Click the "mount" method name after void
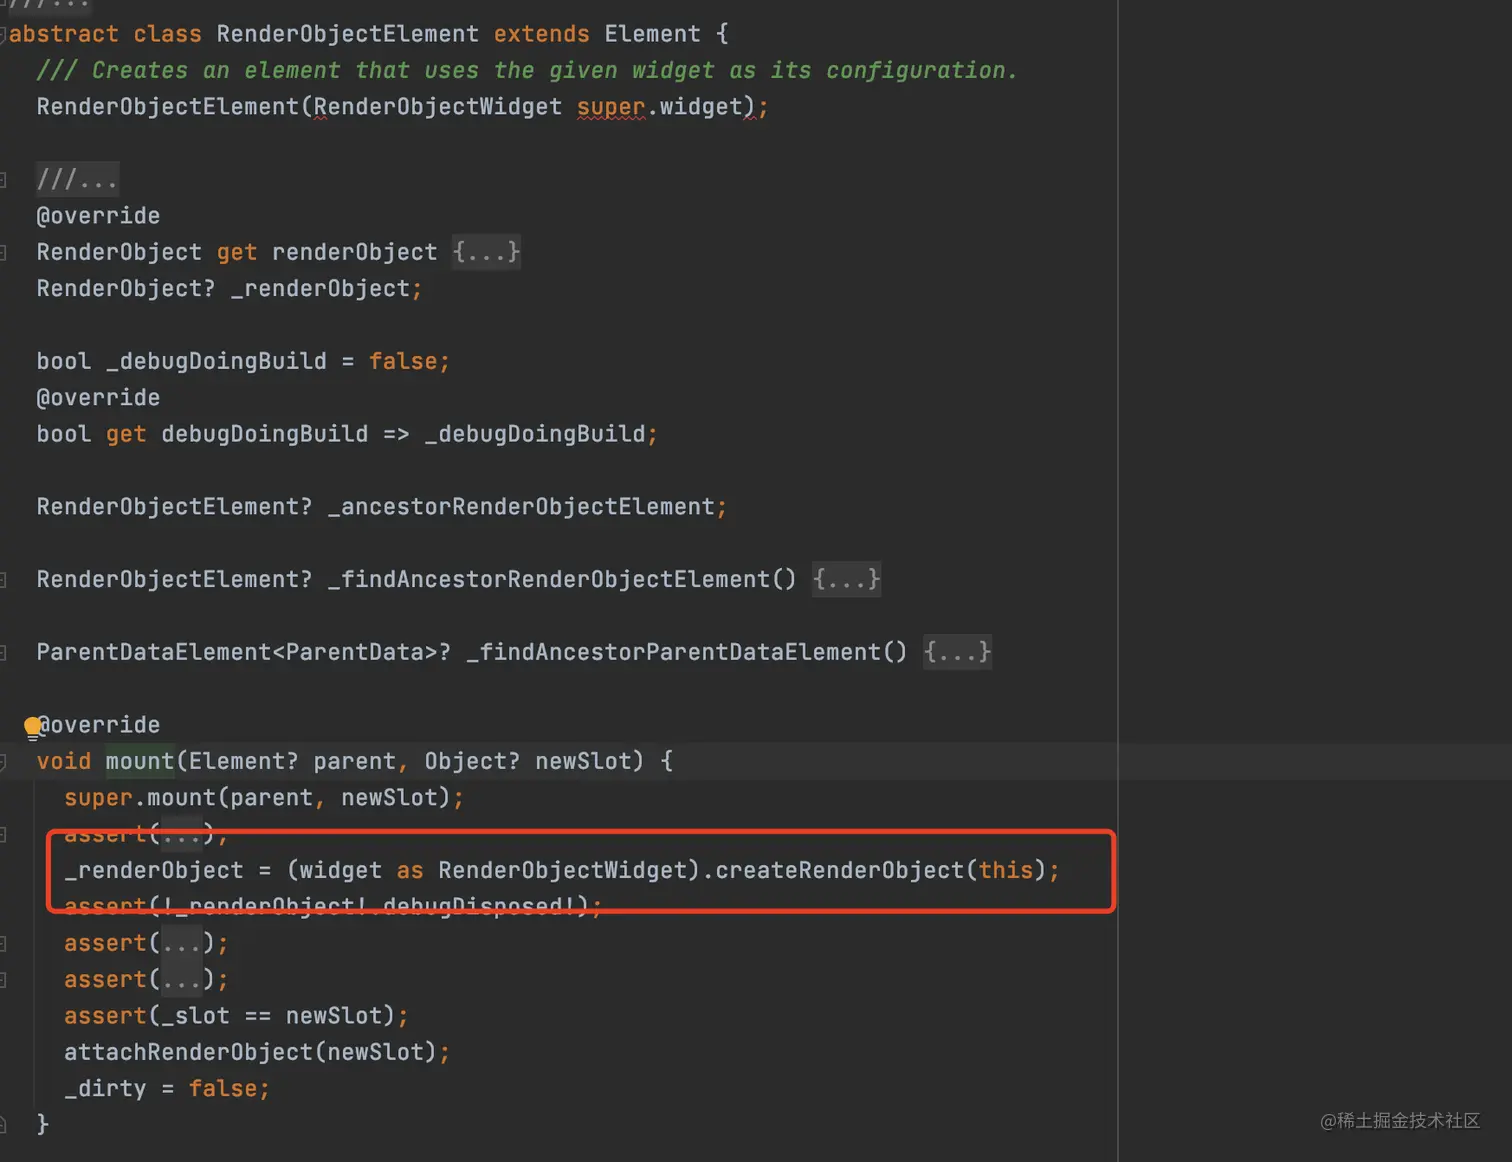The image size is (1512, 1162). click(140, 761)
